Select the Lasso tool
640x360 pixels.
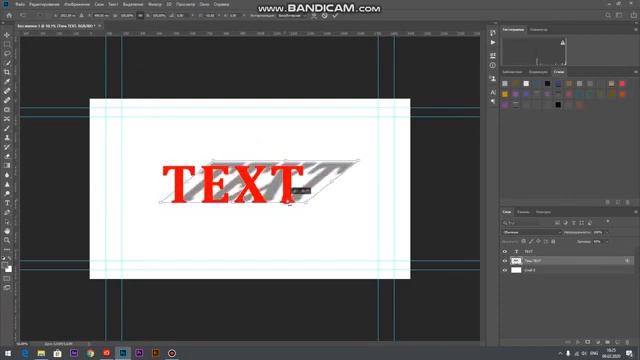[7, 53]
